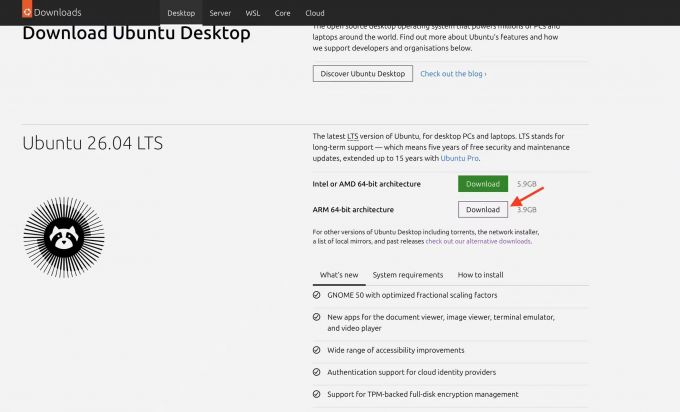The image size is (680, 412).
Task: Download the ARM 64-bit architecture image
Action: [483, 209]
